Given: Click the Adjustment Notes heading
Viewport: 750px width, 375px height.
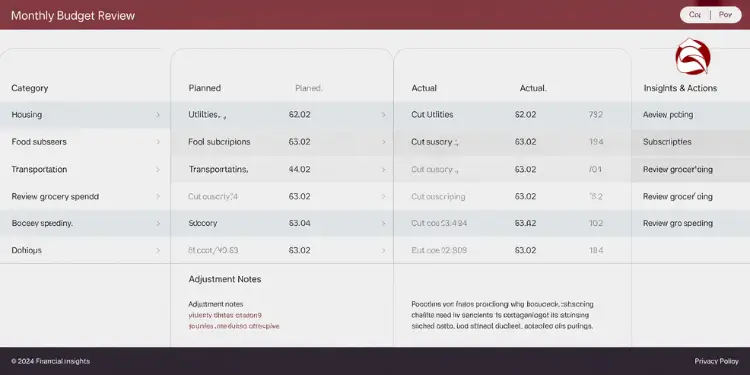Looking at the screenshot, I should pos(225,279).
